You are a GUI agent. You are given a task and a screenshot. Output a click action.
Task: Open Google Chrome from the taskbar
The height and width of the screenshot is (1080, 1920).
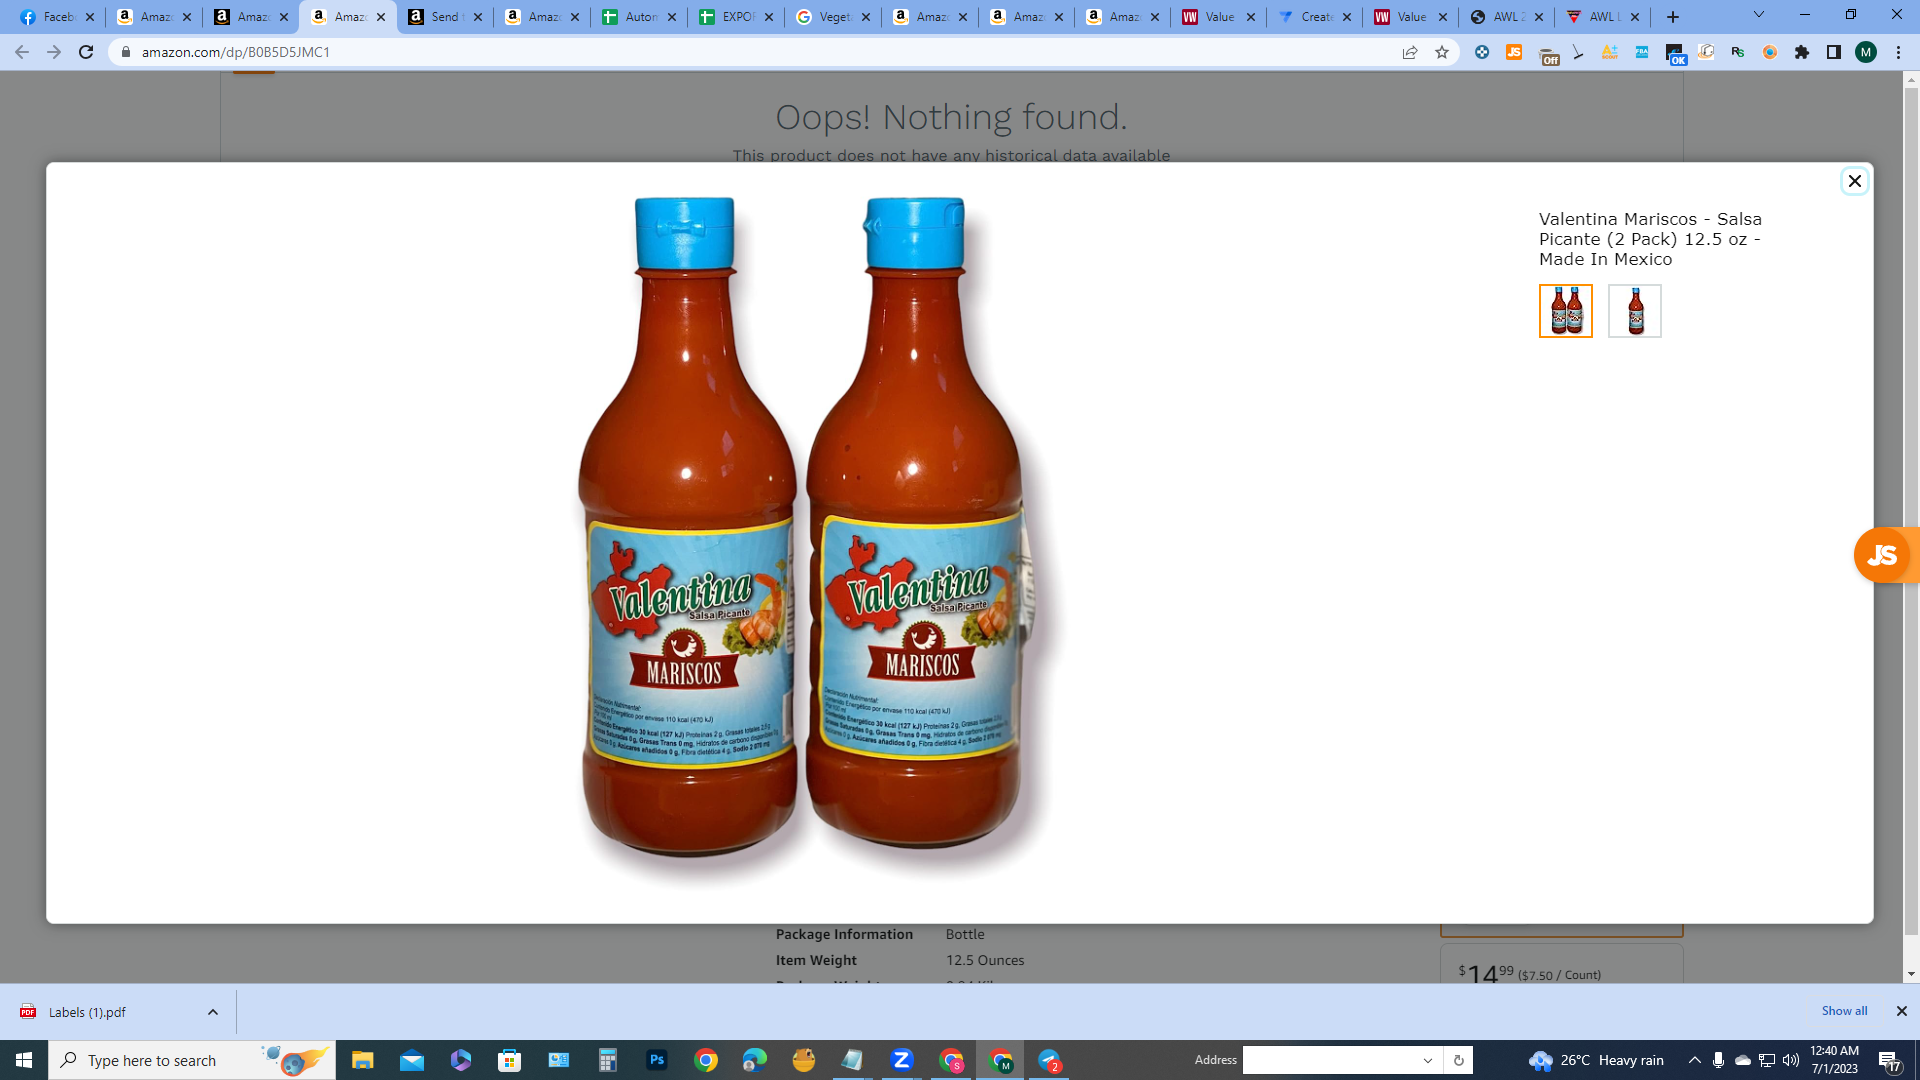click(706, 1060)
